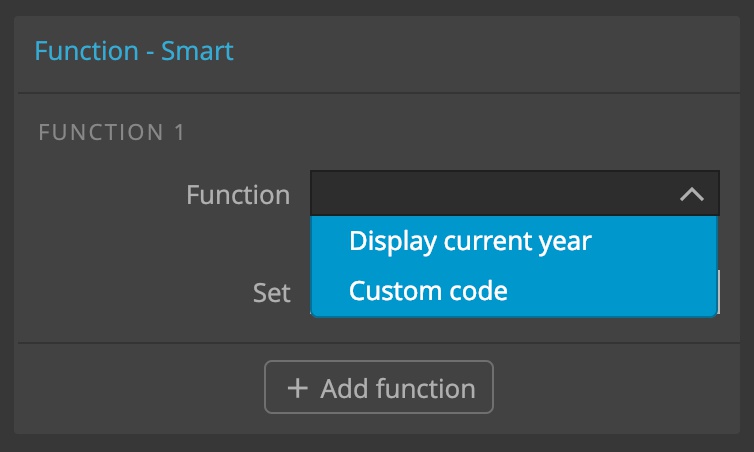Click the Smart word in panel title
Image resolution: width=754 pixels, height=452 pixels.
tap(197, 51)
